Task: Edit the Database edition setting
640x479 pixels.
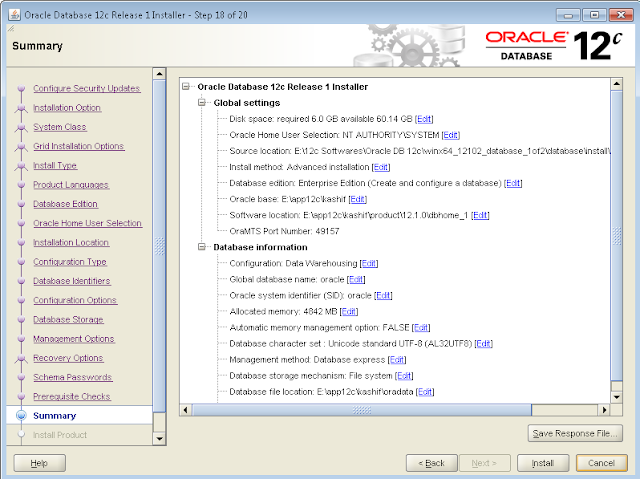Action: [x=513, y=183]
